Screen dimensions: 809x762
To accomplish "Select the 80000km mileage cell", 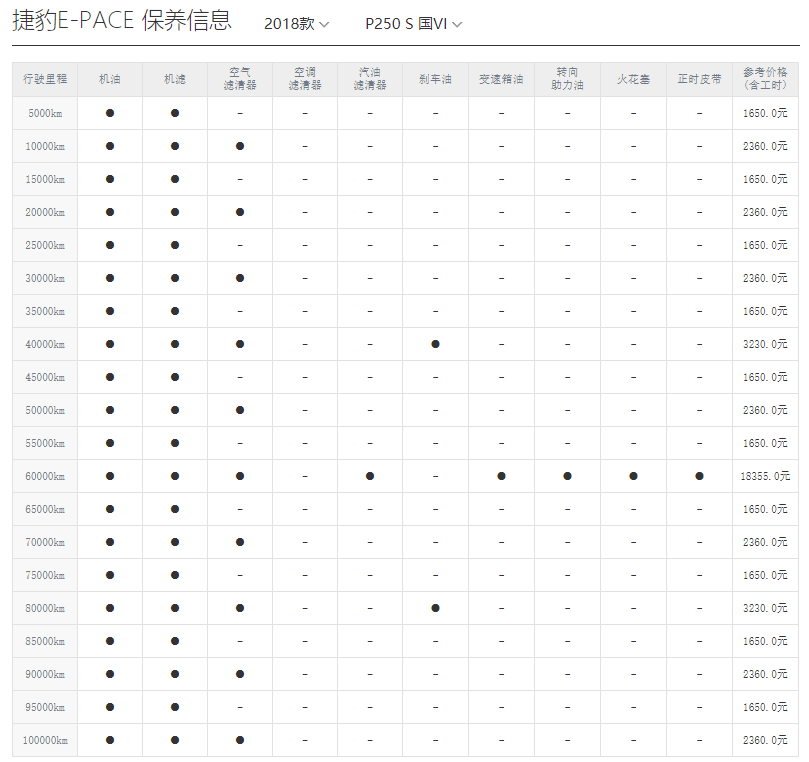I will tap(45, 608).
